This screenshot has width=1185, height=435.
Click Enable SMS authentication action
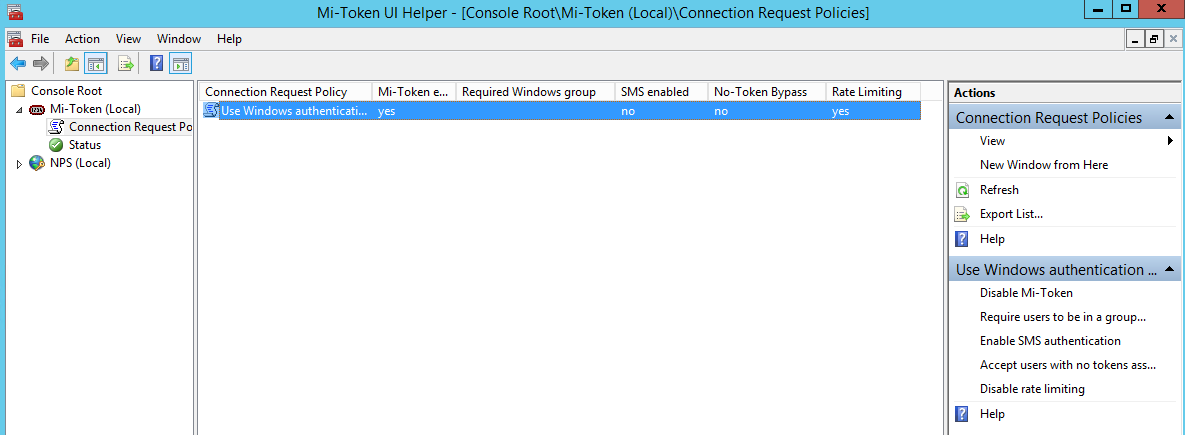pyautogui.click(x=1050, y=341)
